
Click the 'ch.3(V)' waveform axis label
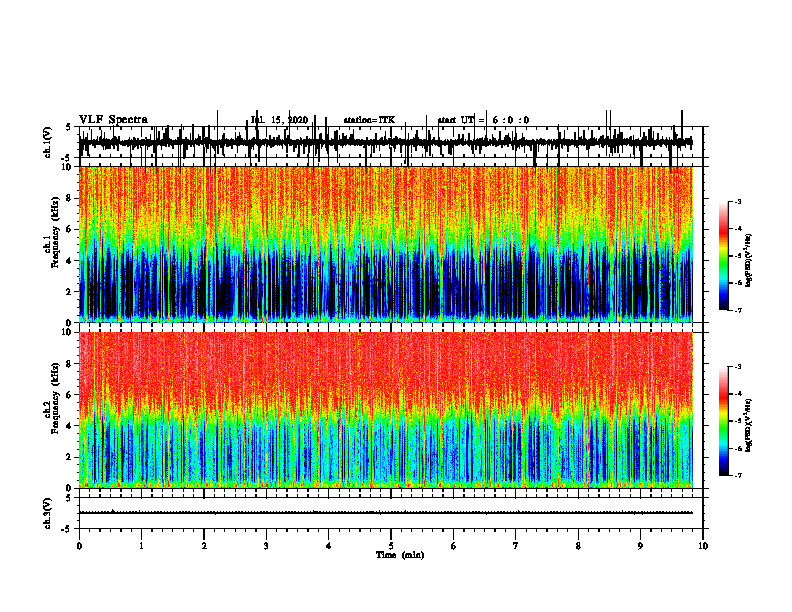coord(48,513)
